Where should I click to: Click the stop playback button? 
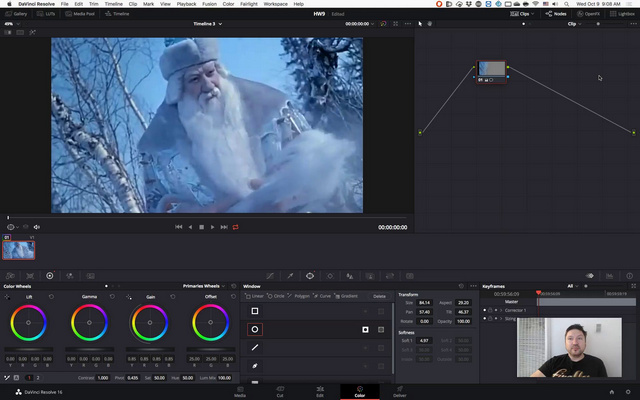tap(201, 227)
